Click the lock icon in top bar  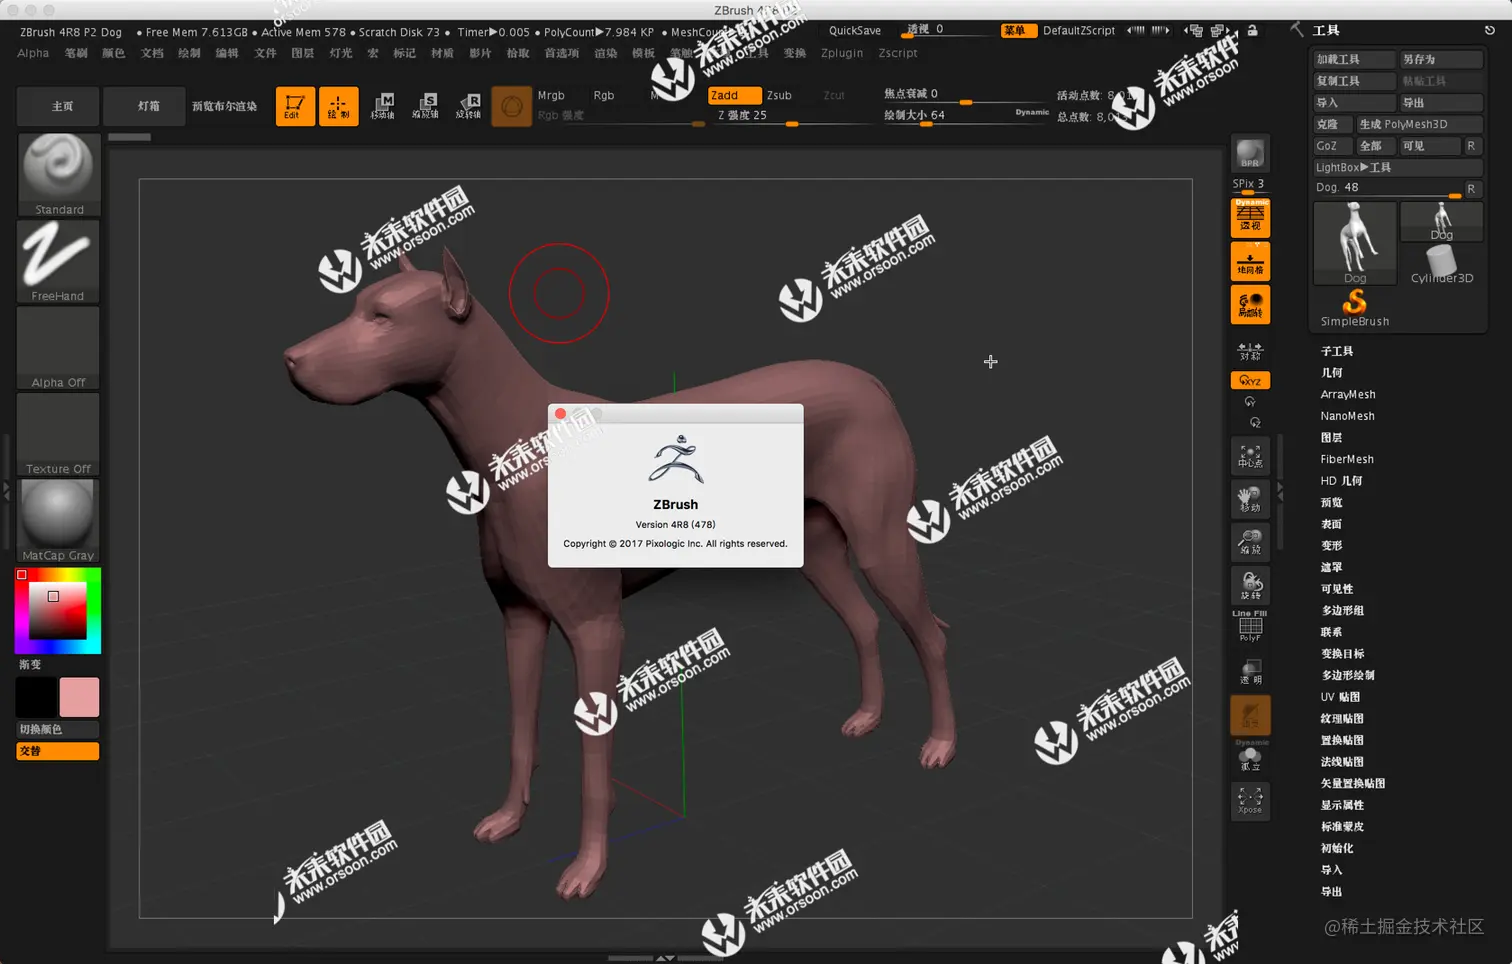click(1252, 31)
